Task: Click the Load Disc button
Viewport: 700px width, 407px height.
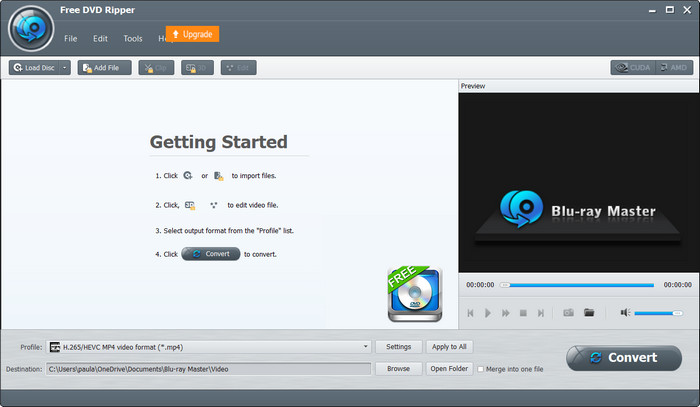Action: pos(34,67)
